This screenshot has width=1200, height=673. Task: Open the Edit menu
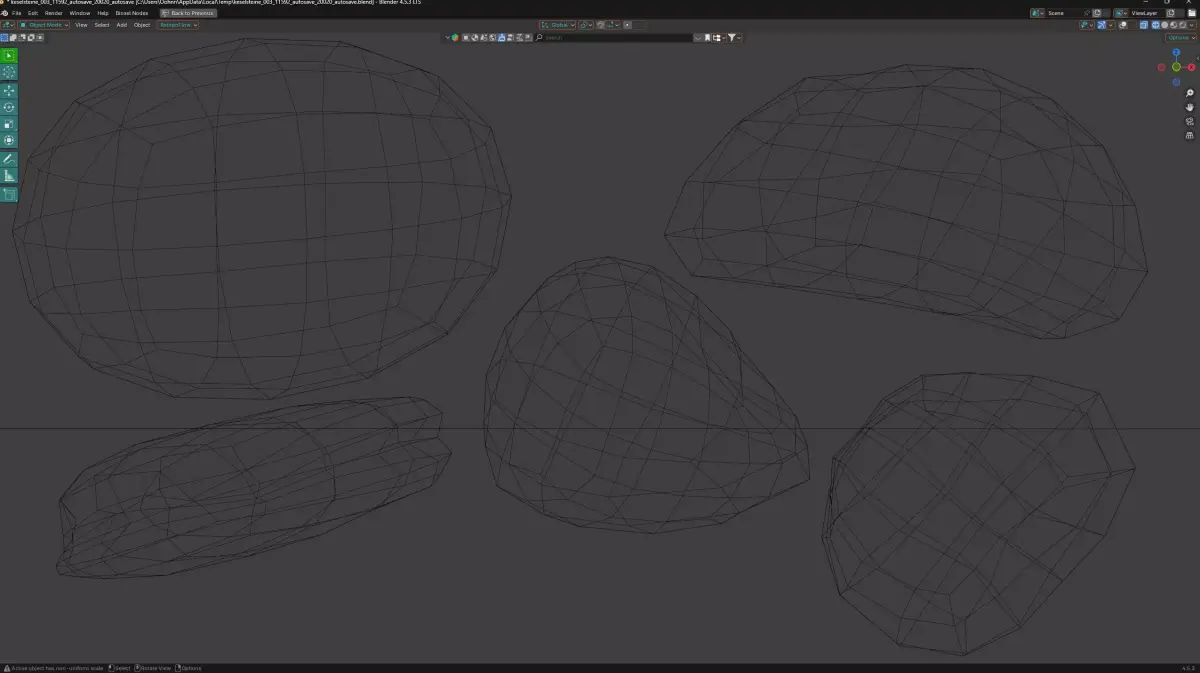click(x=32, y=13)
